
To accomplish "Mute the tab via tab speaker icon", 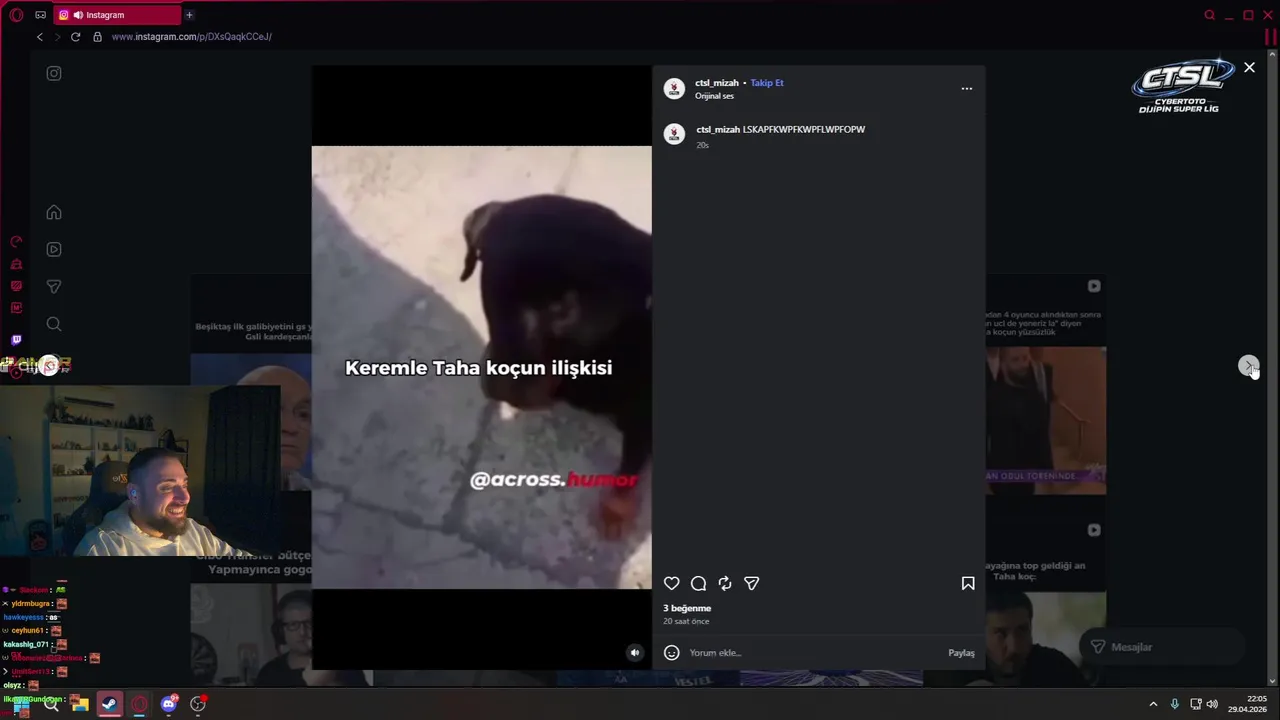I will click(x=78, y=15).
